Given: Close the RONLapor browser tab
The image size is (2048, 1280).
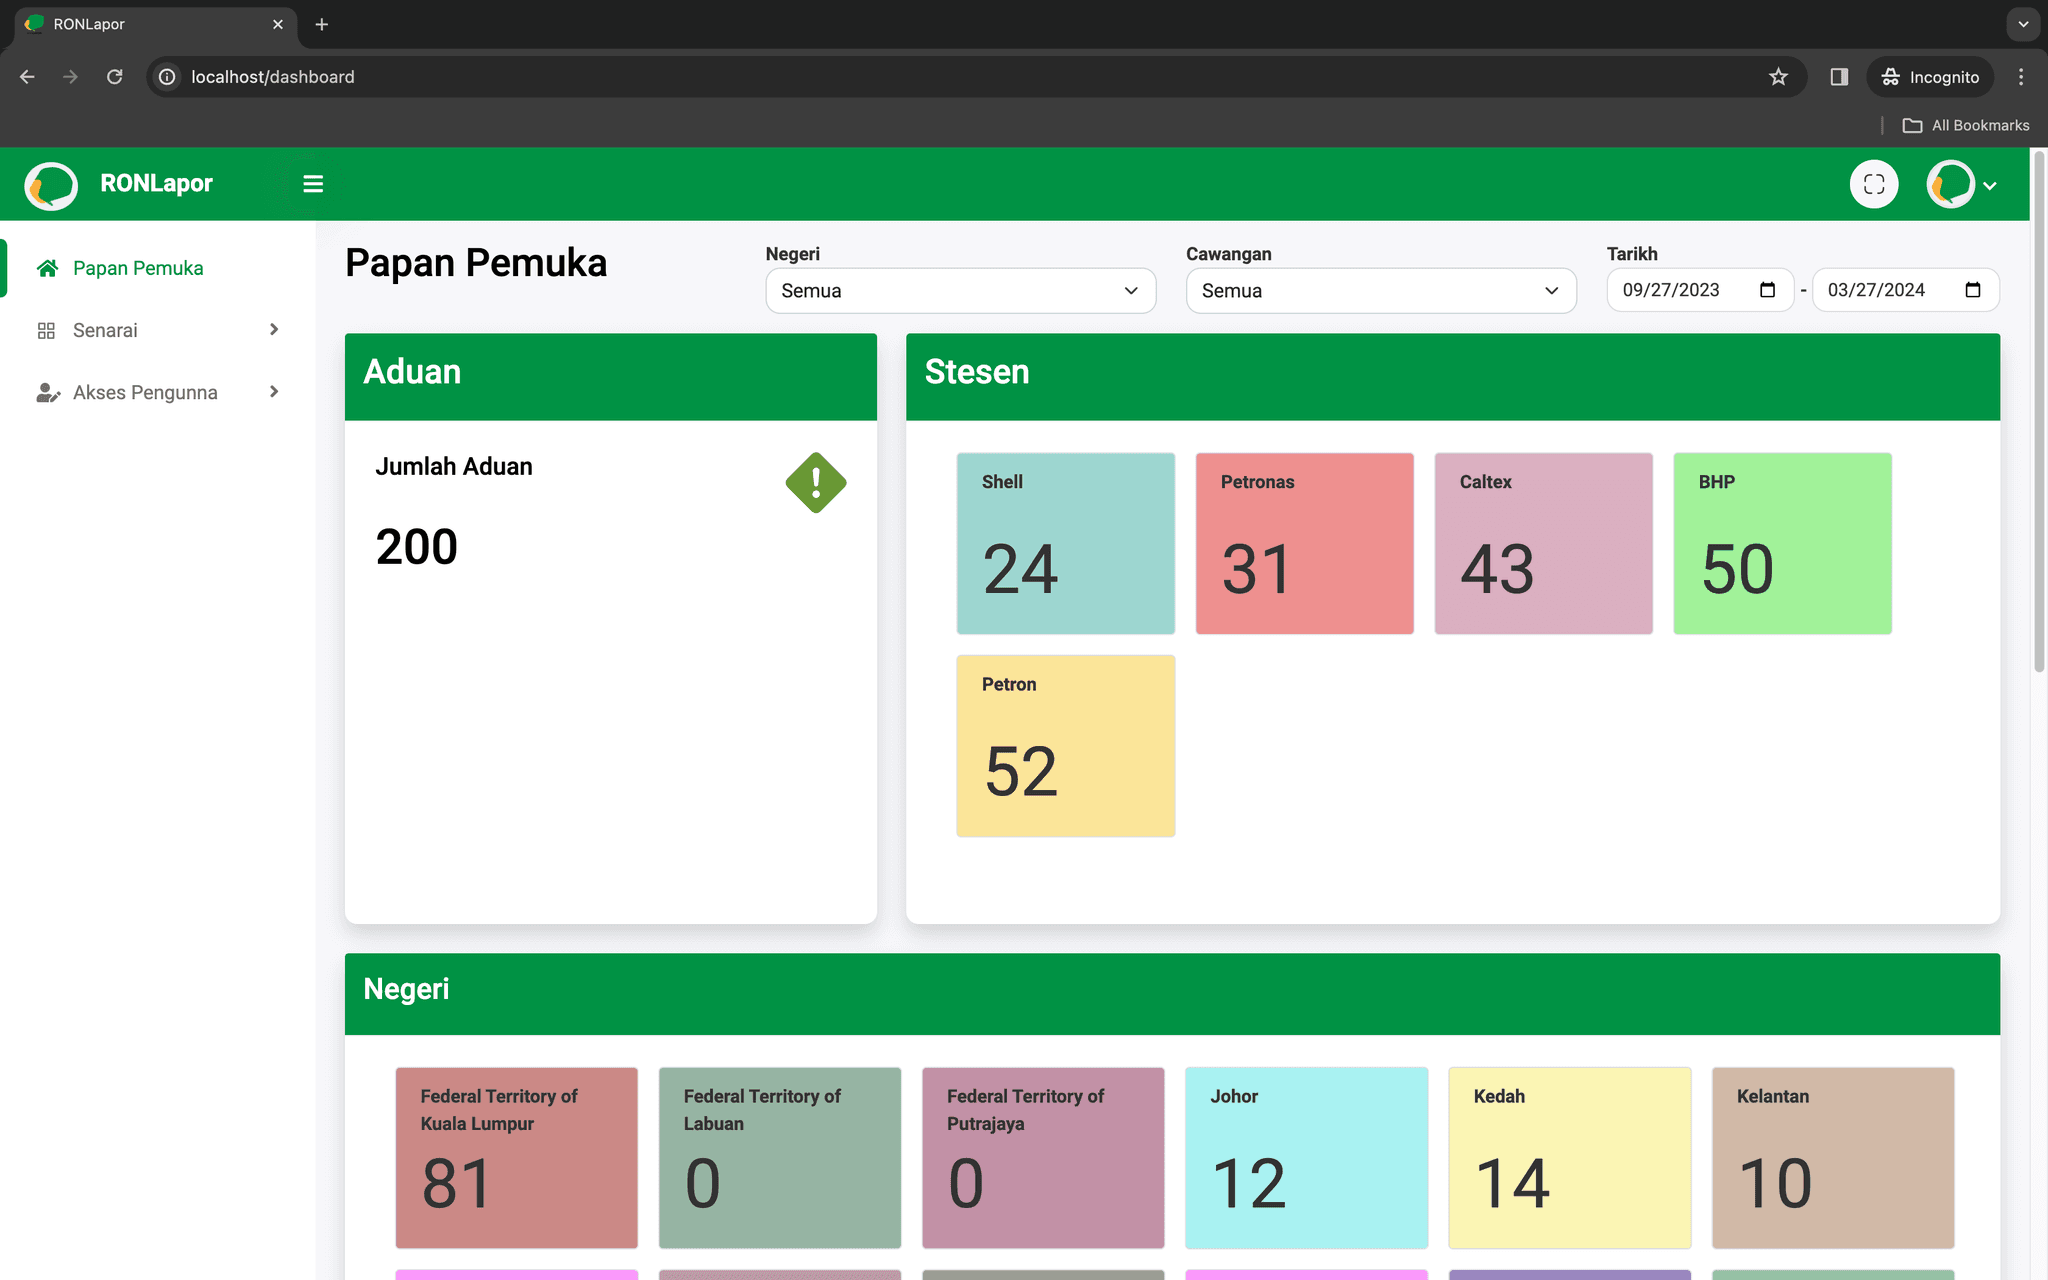Looking at the screenshot, I should (278, 24).
